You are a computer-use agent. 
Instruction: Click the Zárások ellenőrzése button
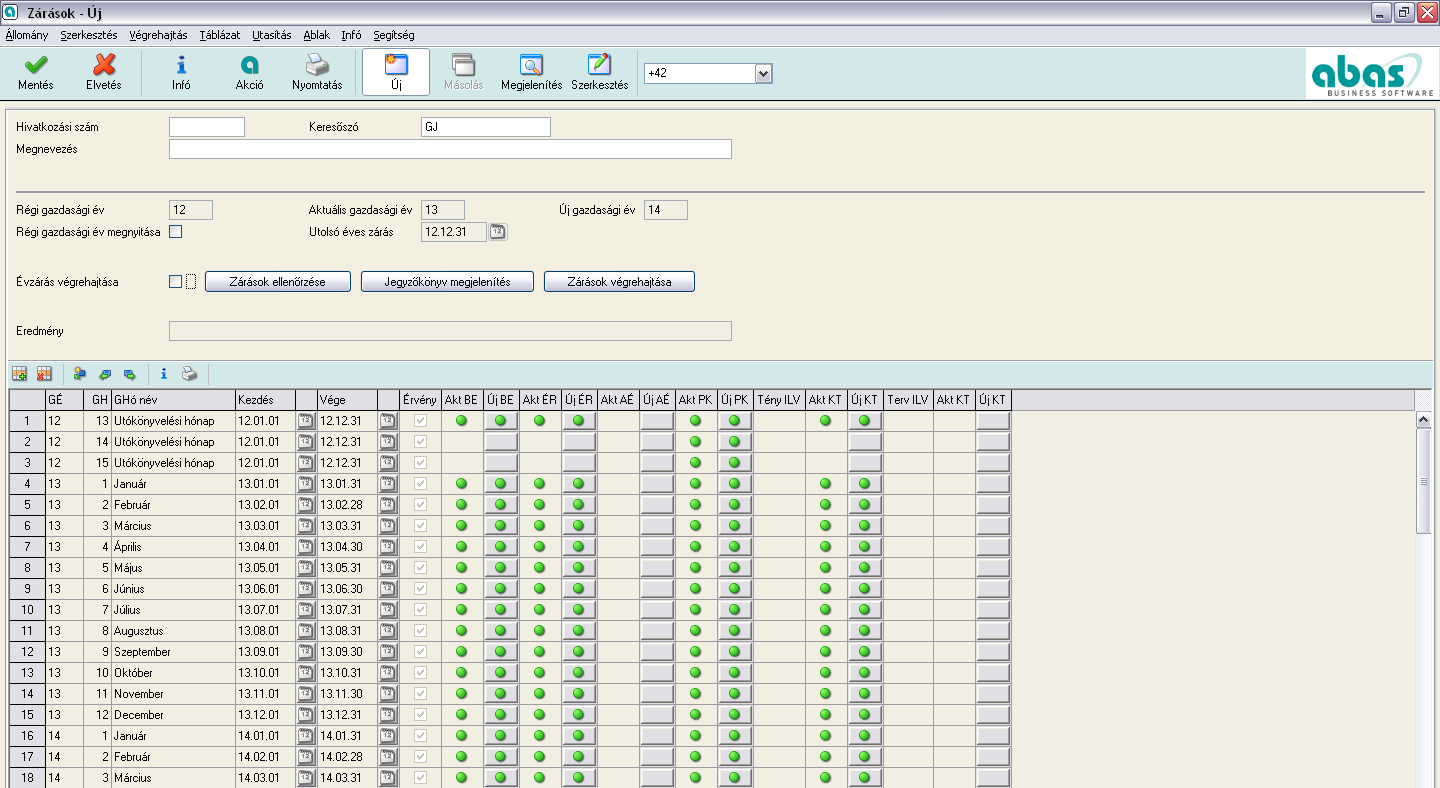tap(278, 282)
